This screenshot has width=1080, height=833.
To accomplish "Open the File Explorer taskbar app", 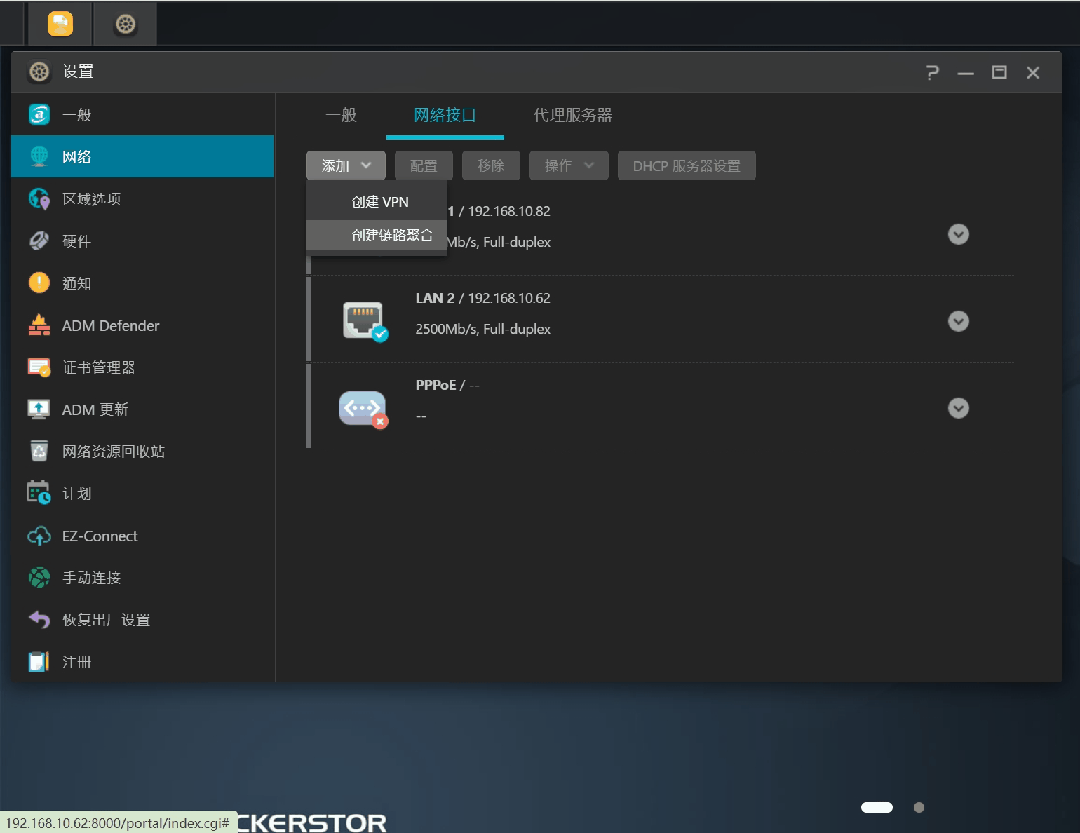I will coord(60,24).
